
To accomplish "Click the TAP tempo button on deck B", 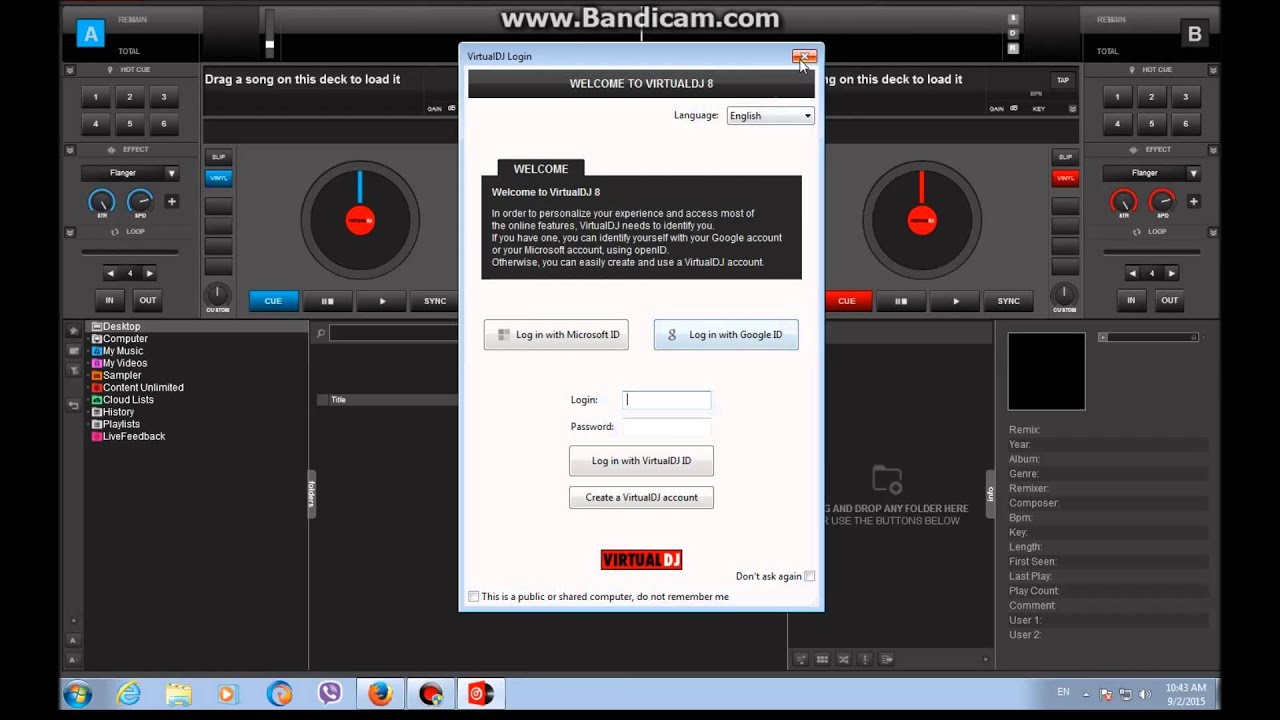I will click(x=1063, y=80).
